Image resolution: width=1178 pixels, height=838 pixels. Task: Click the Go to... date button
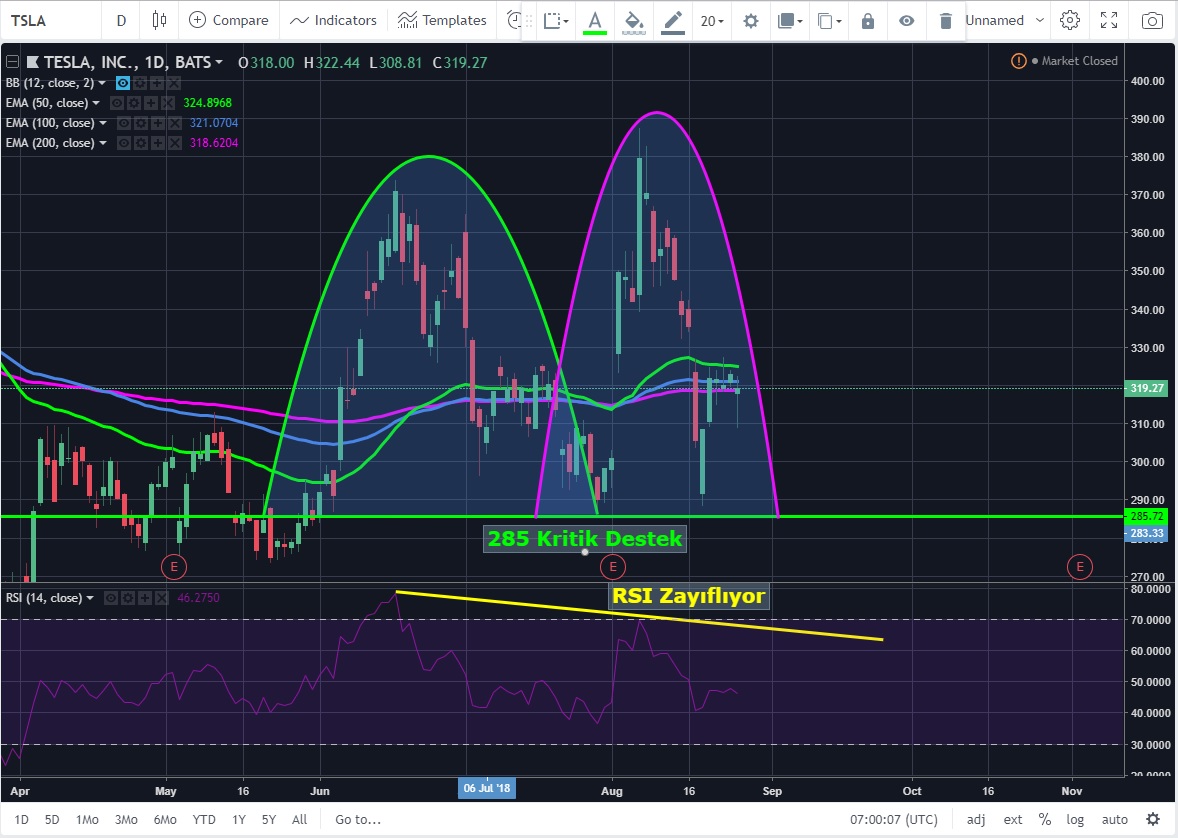coord(358,819)
